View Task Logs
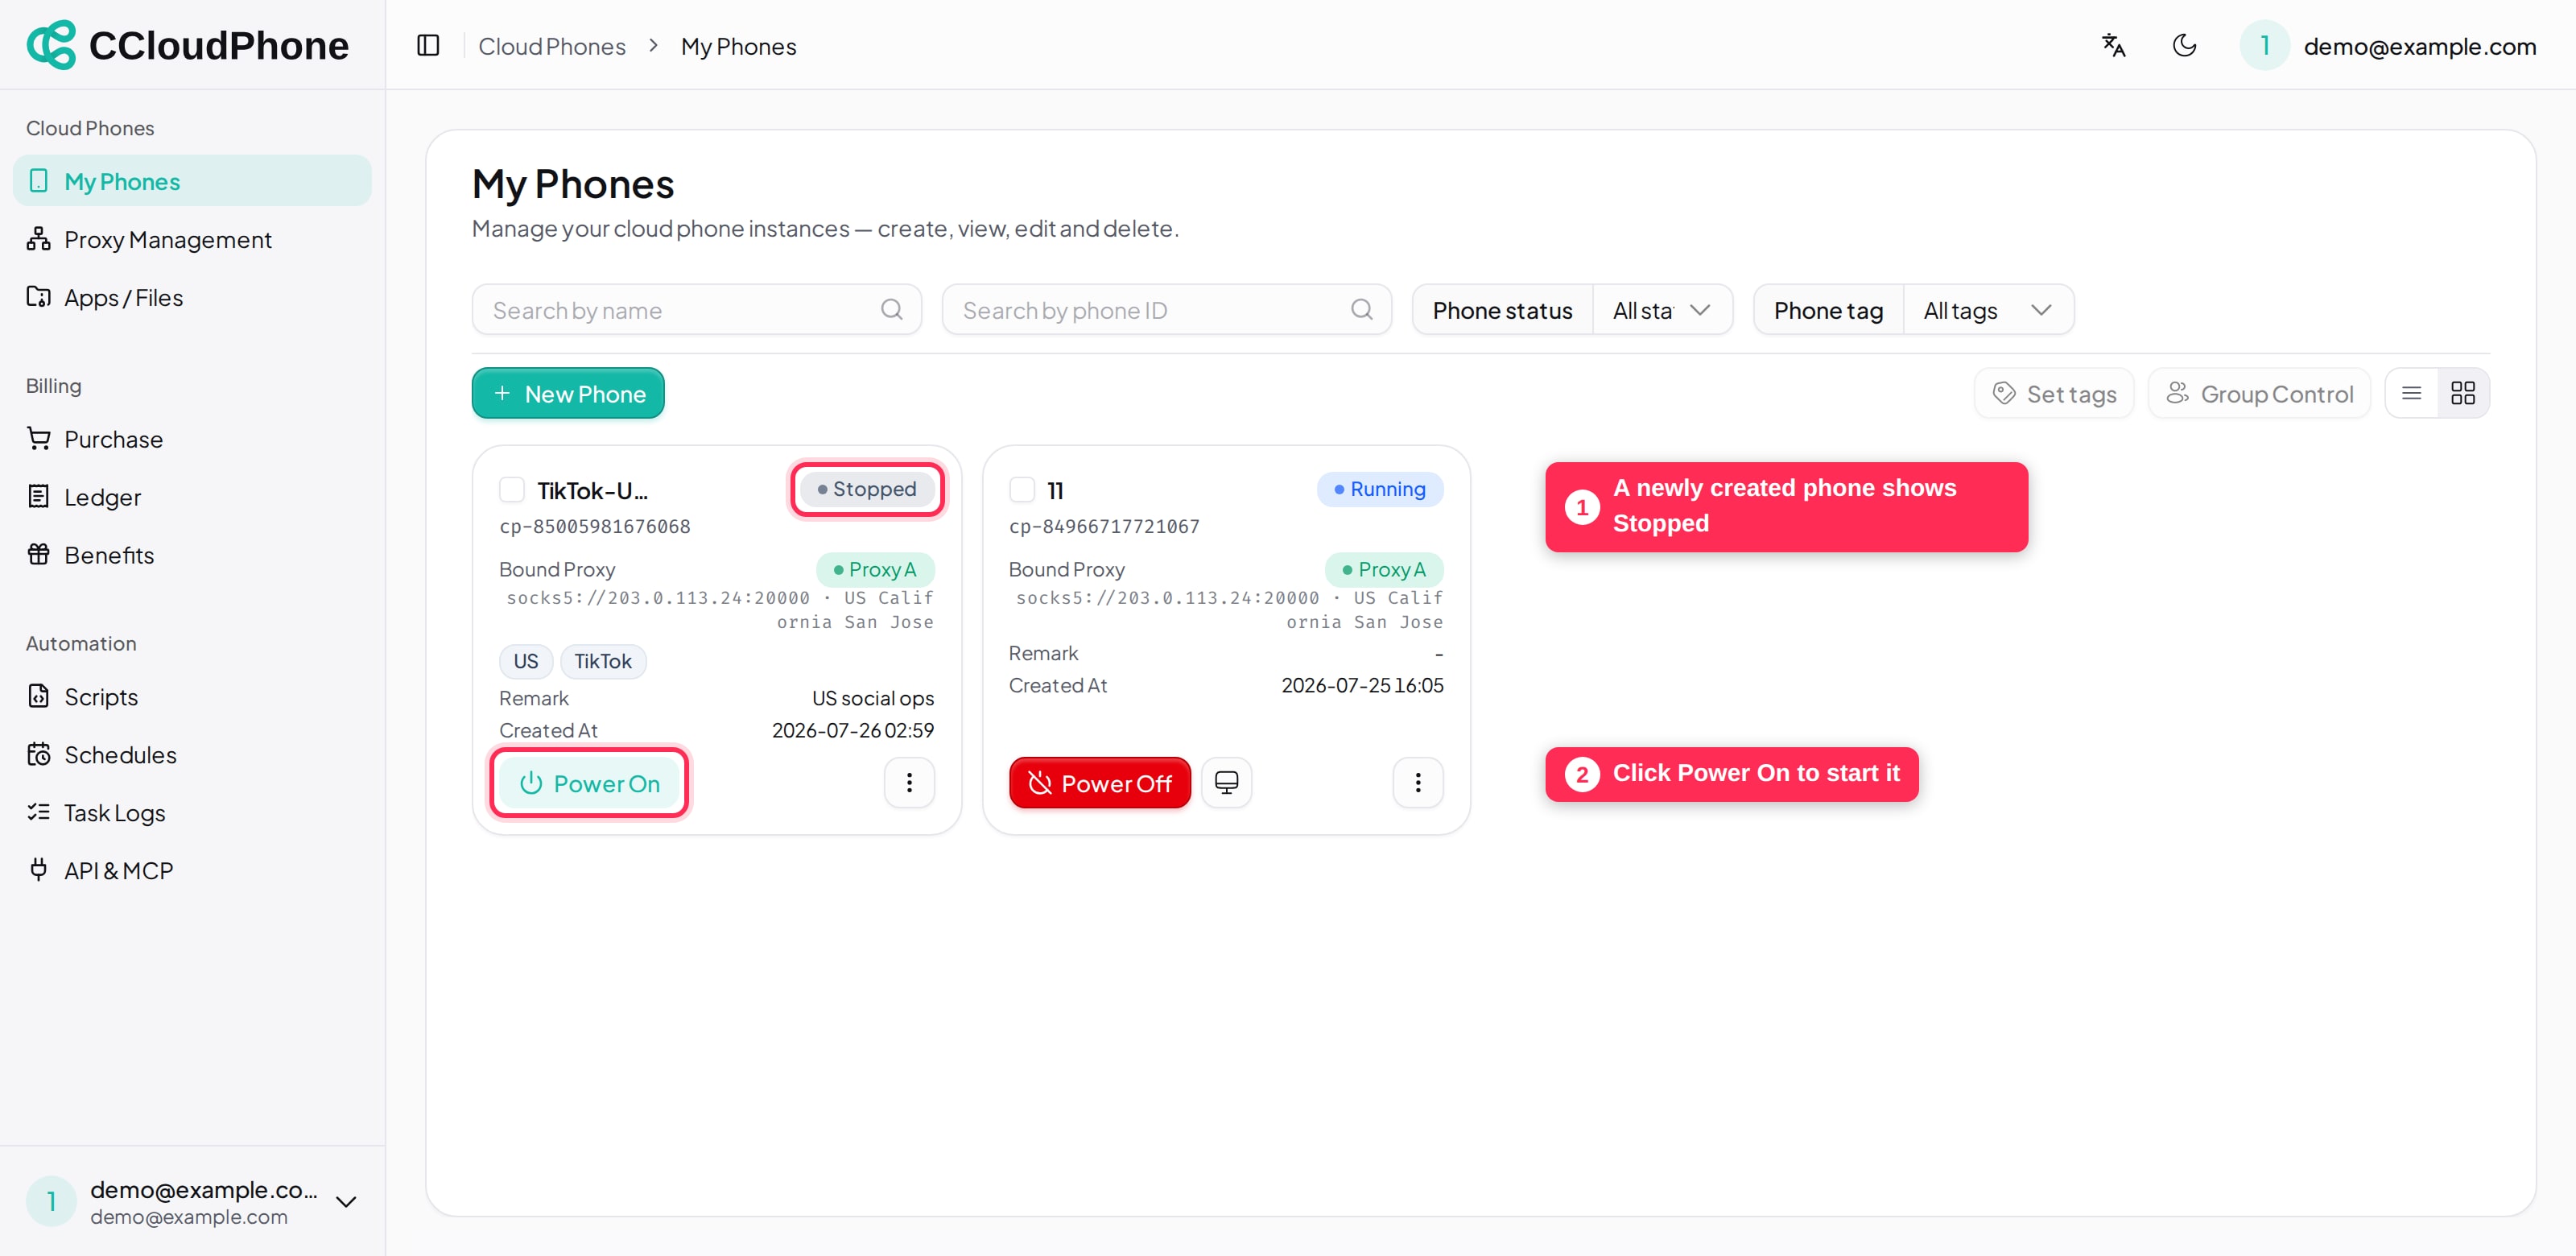The image size is (2576, 1256). click(192, 813)
